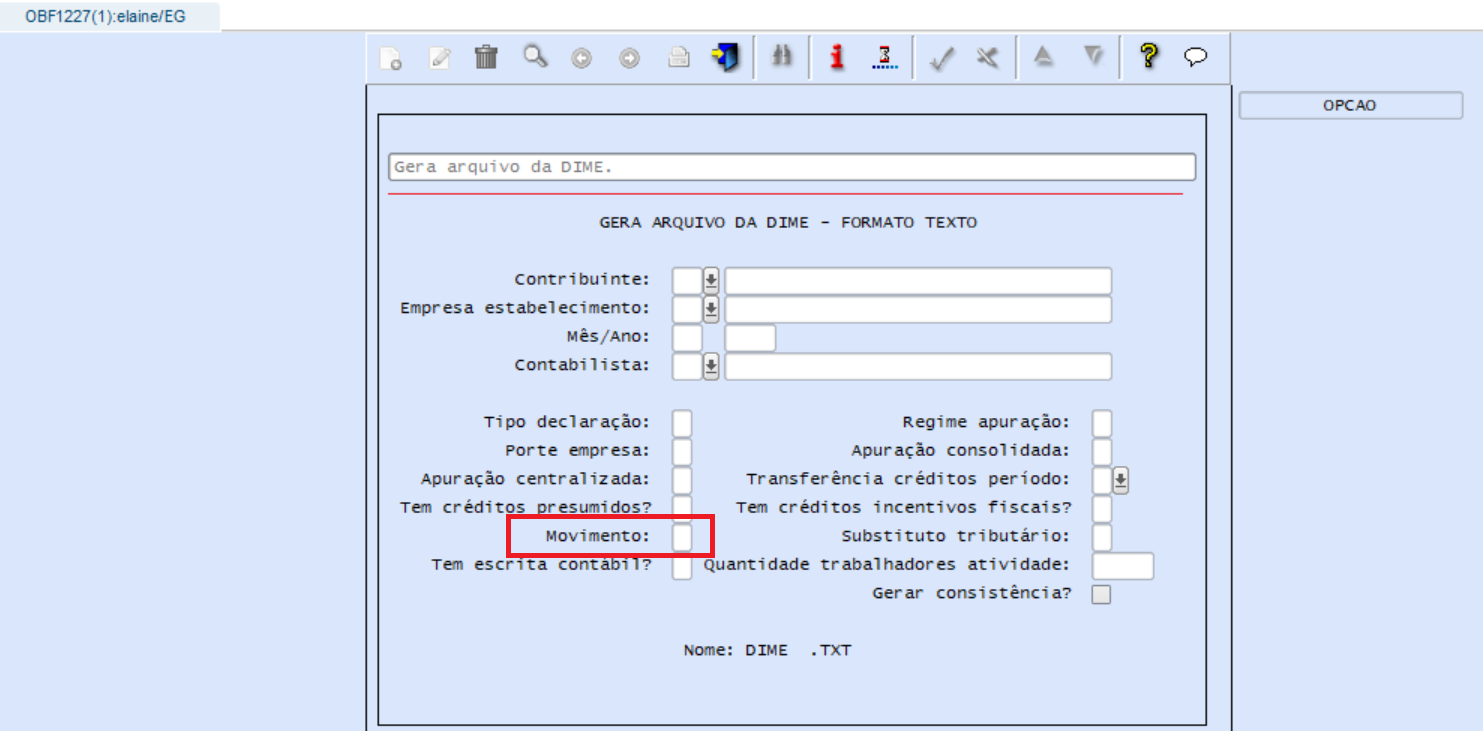
Task: Click the cancel X icon
Action: click(x=988, y=59)
